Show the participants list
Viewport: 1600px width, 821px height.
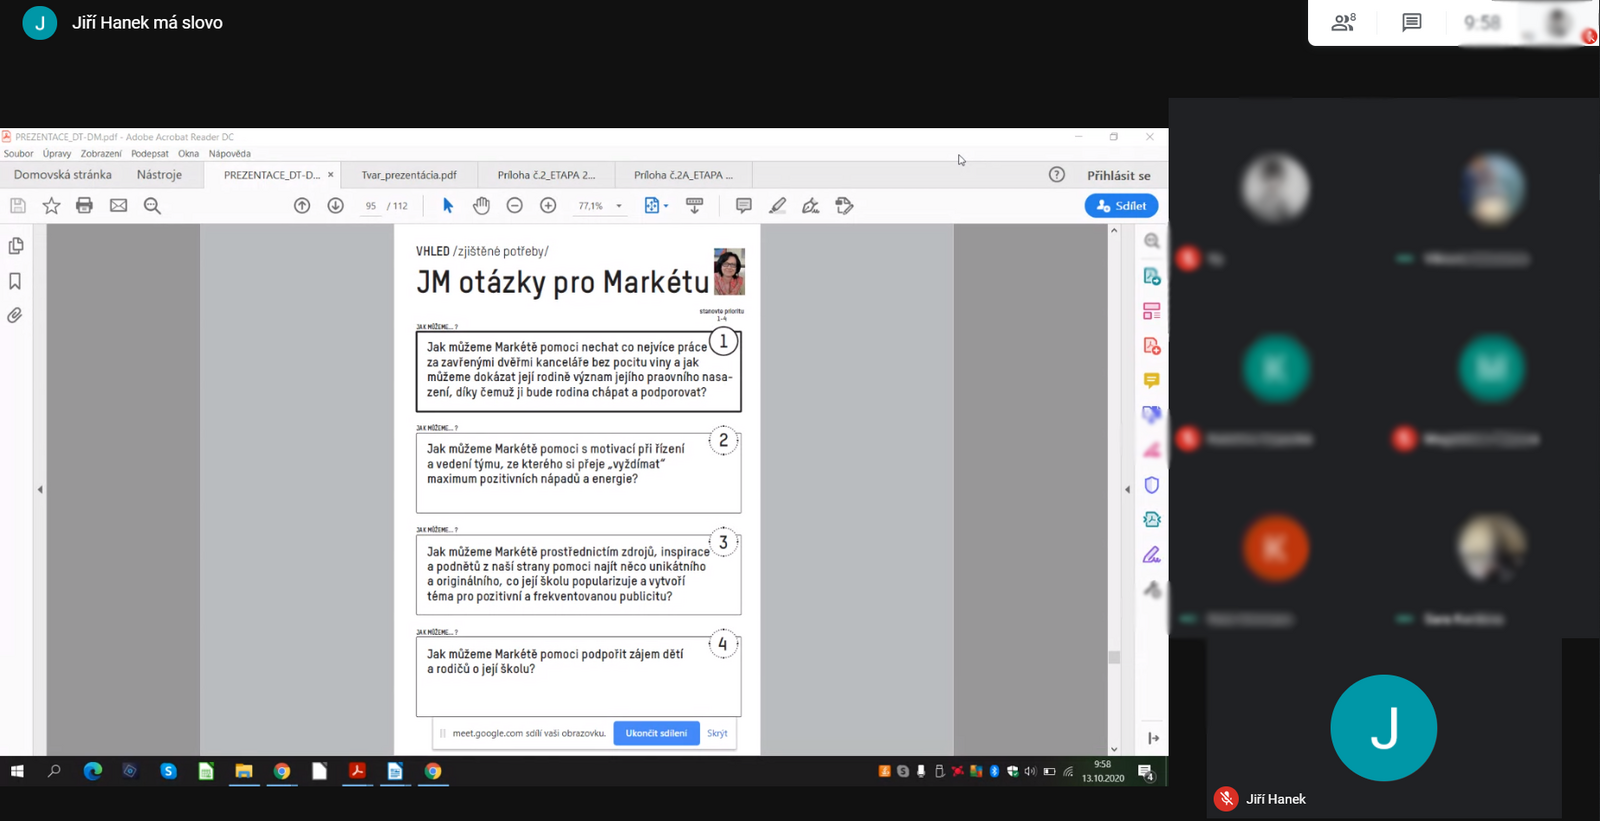(1343, 22)
